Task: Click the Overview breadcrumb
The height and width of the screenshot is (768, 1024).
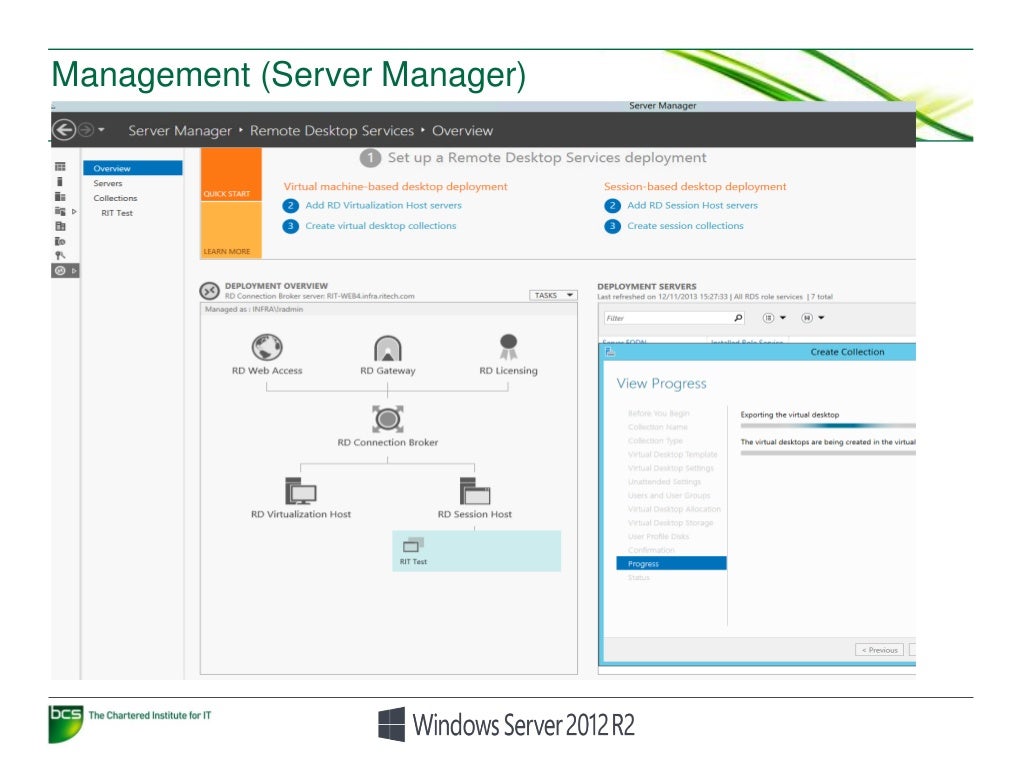Action: [x=462, y=131]
